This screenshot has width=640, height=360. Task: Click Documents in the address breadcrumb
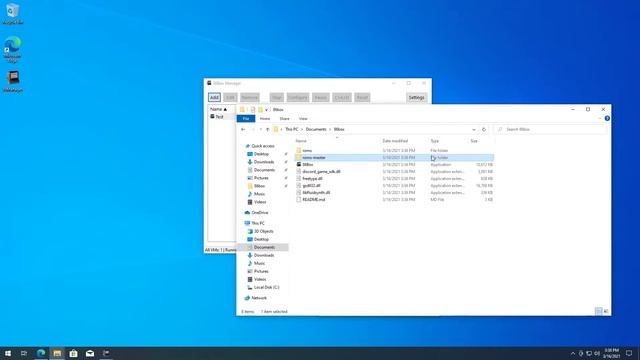click(x=316, y=129)
